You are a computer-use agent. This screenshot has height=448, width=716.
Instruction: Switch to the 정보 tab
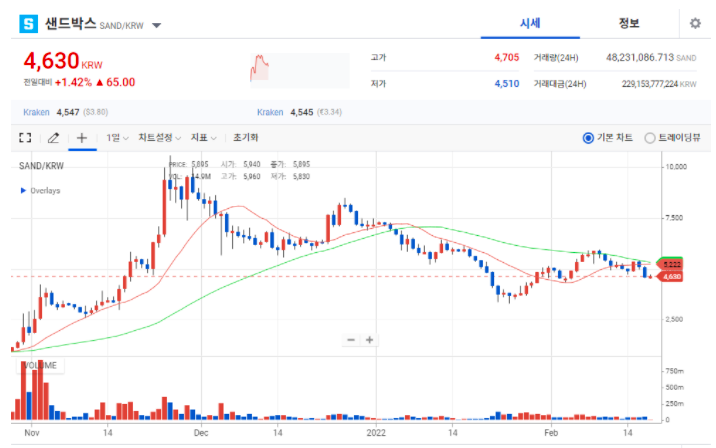[629, 23]
